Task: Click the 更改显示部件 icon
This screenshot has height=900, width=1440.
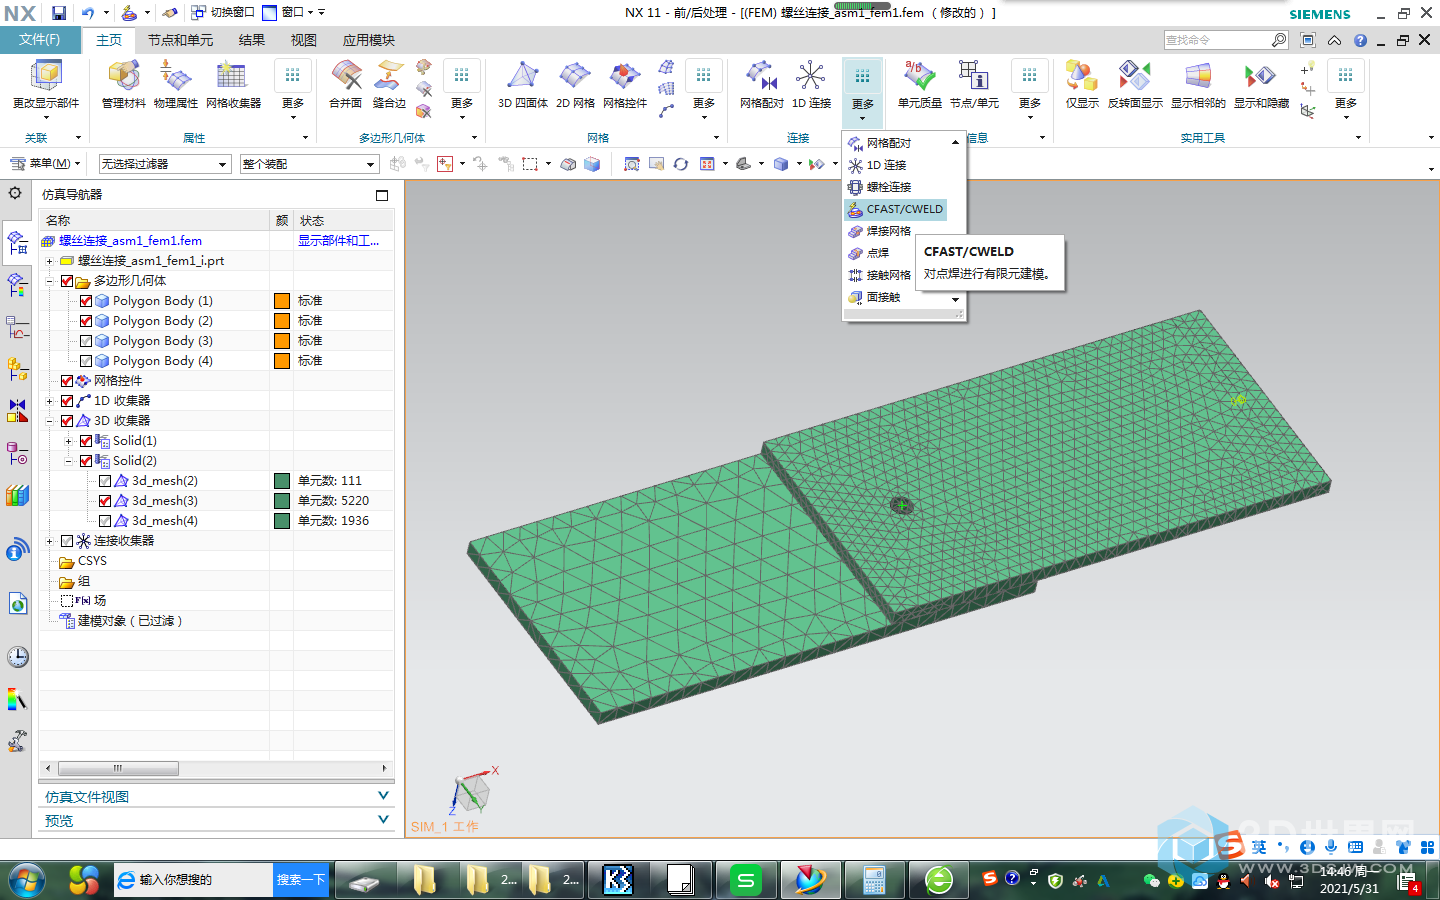Action: [46, 76]
